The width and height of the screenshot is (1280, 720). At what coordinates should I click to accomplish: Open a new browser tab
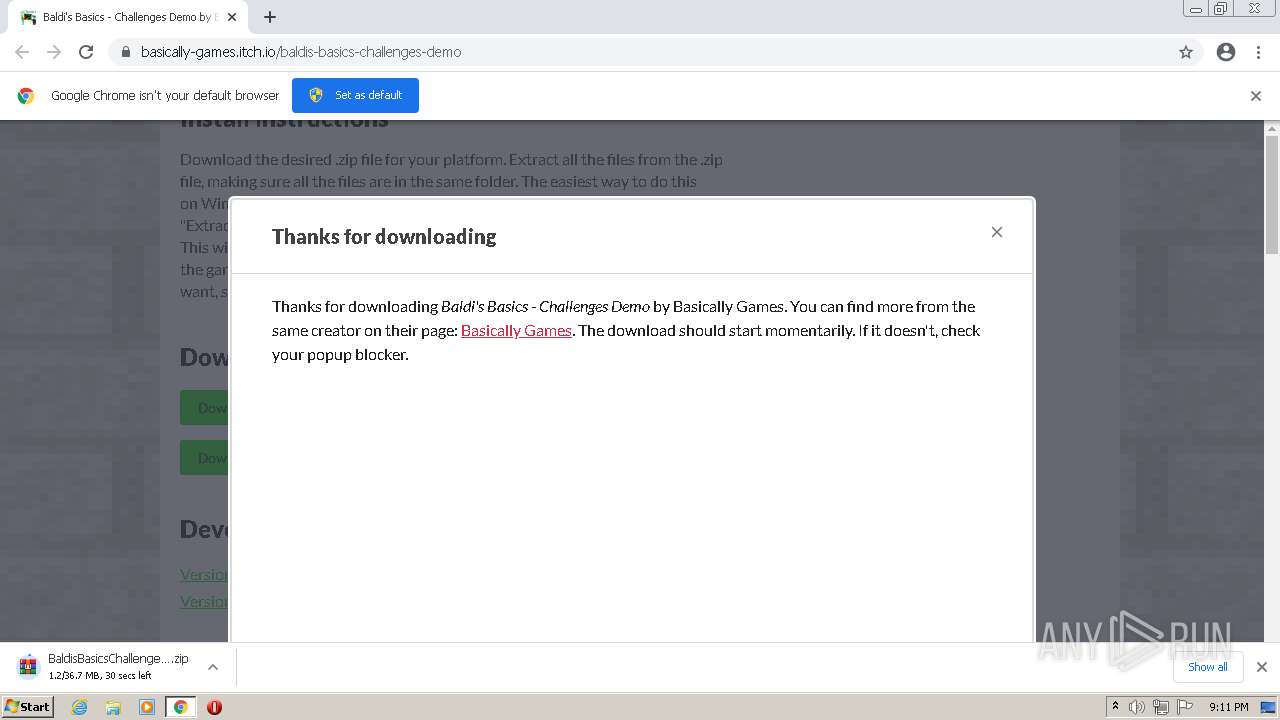(x=270, y=17)
